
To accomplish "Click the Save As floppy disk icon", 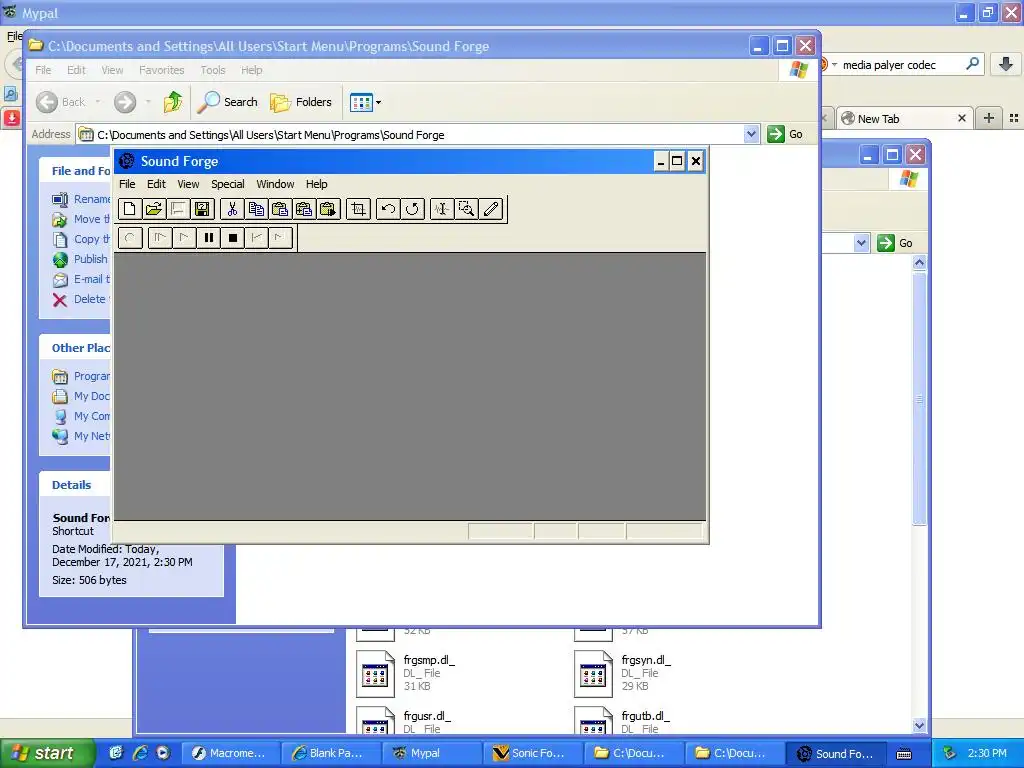I will point(202,209).
